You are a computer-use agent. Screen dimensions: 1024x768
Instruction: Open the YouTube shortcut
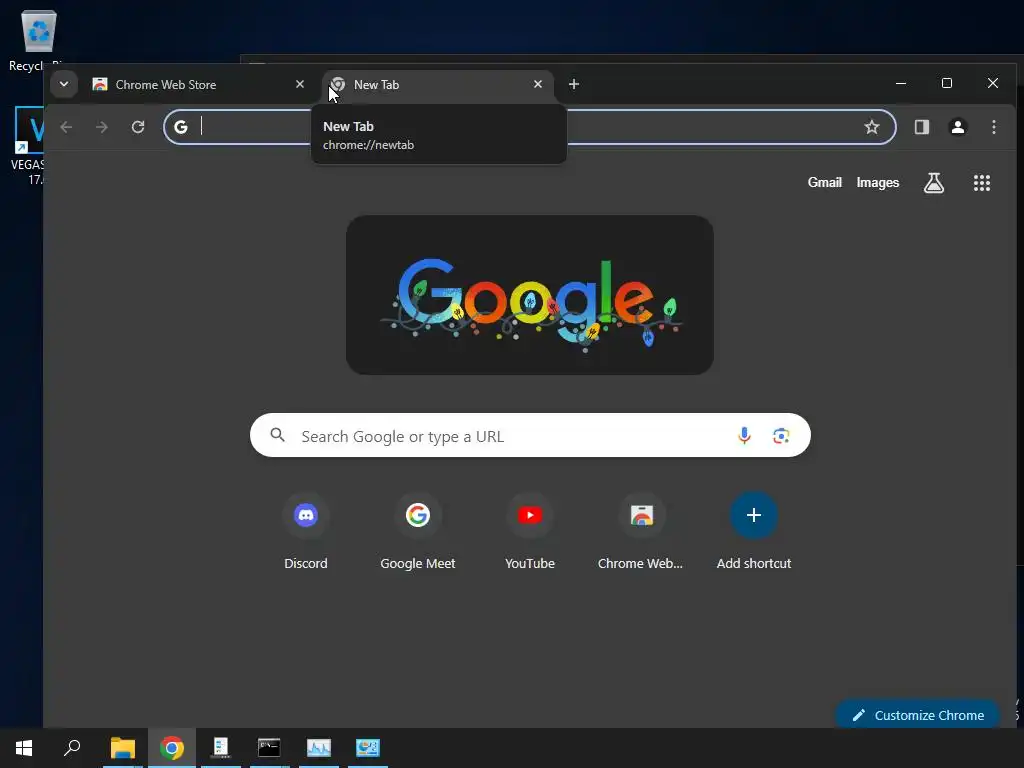tap(530, 532)
